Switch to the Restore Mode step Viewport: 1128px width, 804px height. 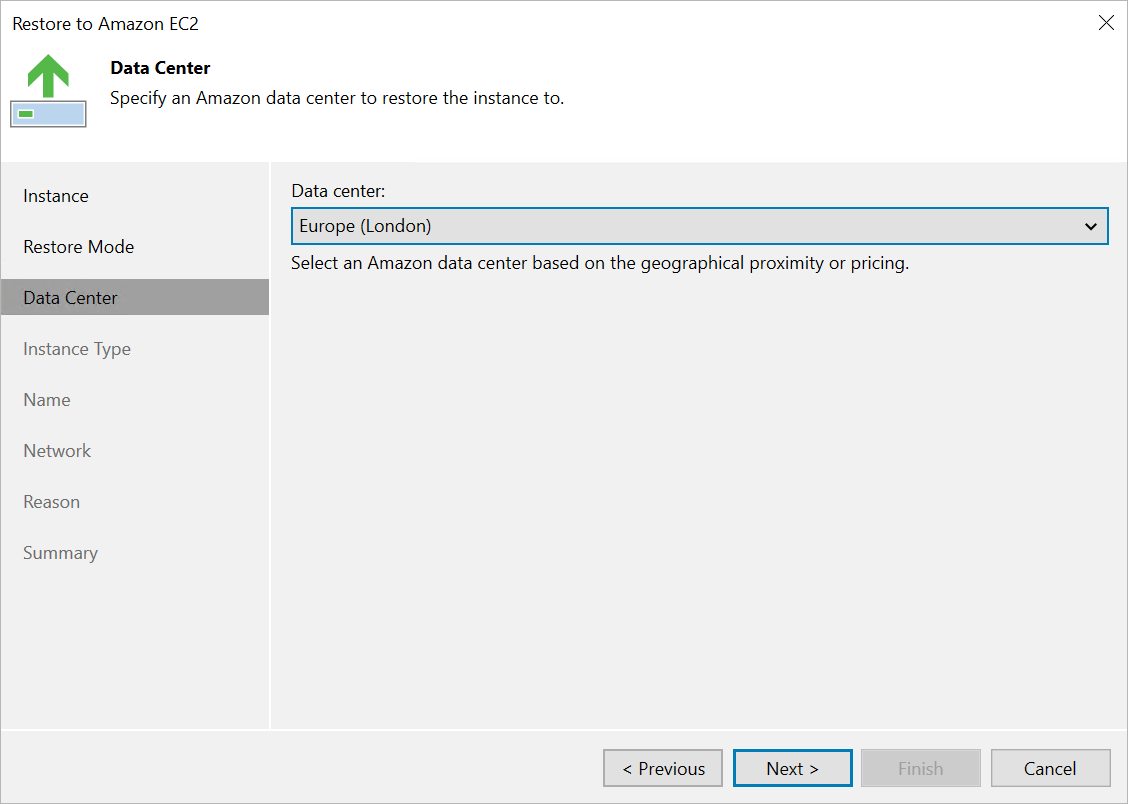pos(78,247)
